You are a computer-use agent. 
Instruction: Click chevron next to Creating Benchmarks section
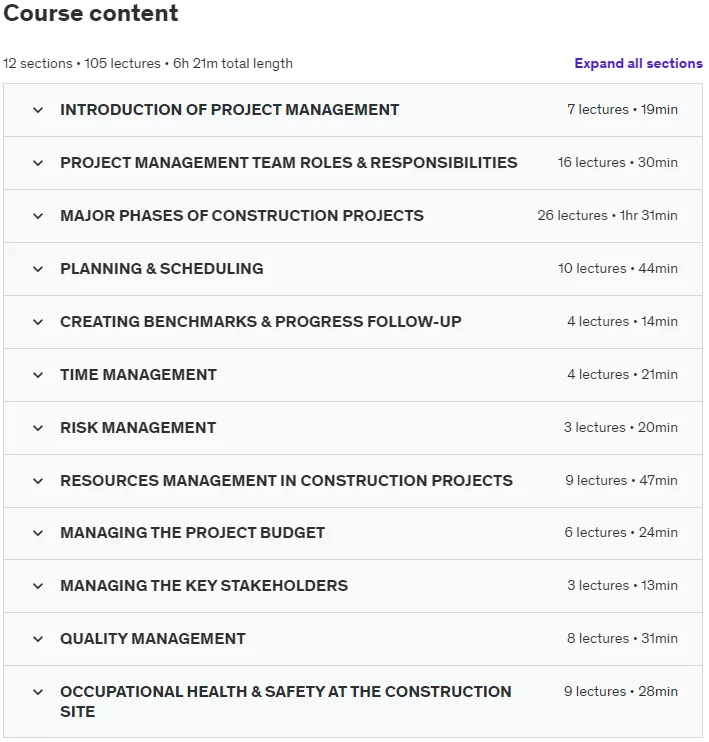(38, 322)
